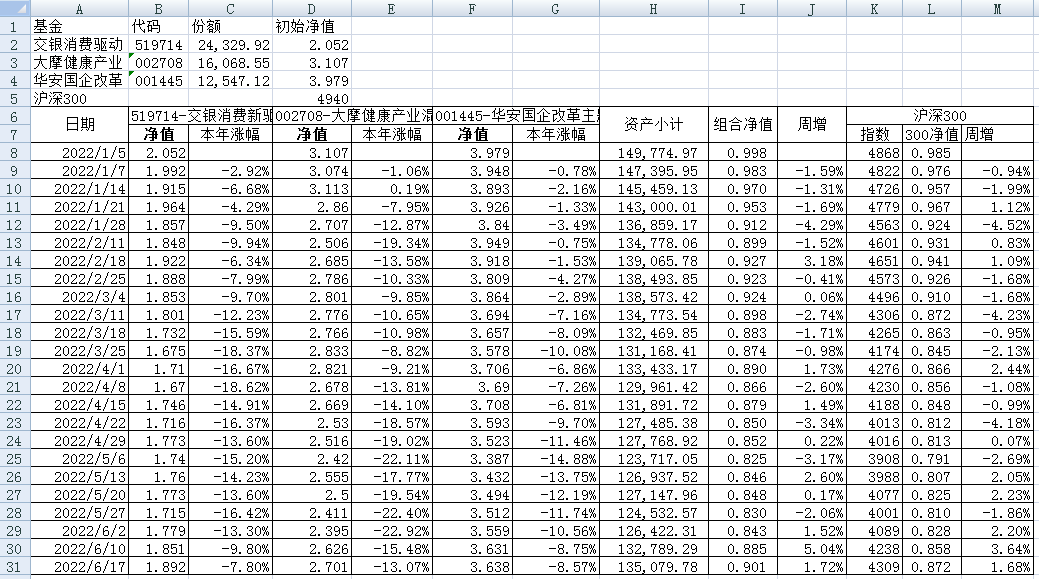Select row 20 header
The image size is (1039, 579).
click(15, 369)
